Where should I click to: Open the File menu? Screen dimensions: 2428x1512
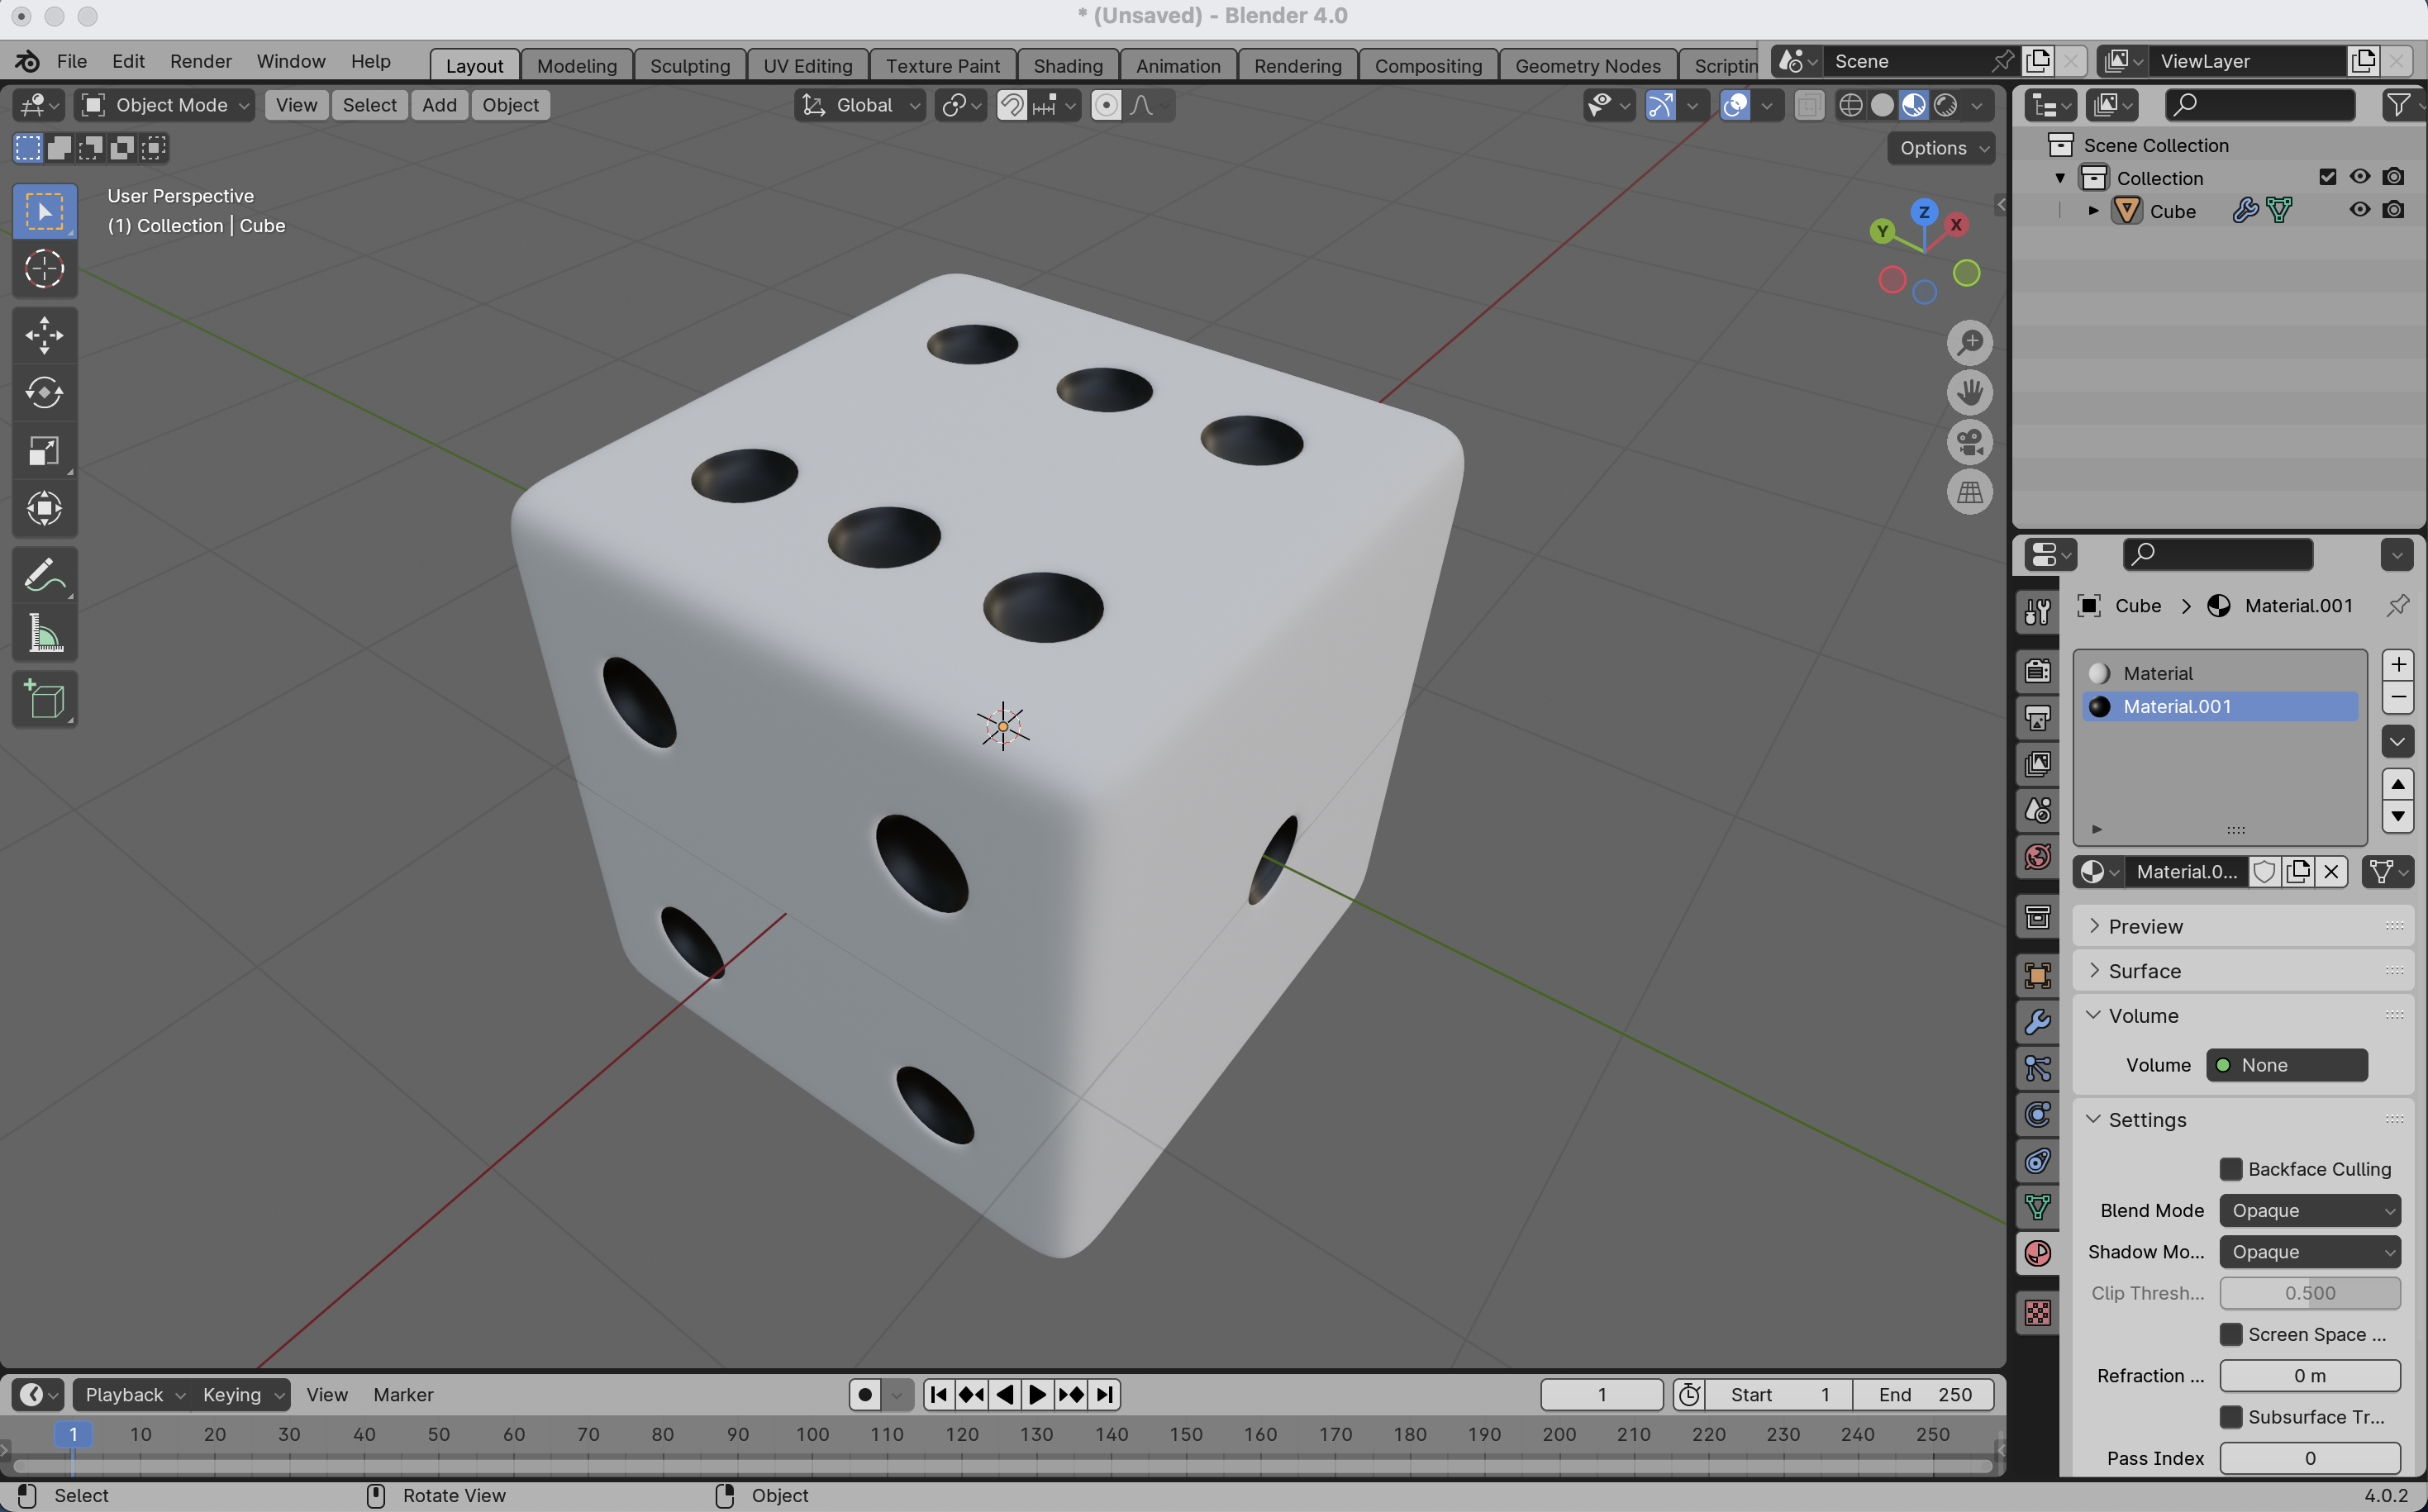(72, 61)
